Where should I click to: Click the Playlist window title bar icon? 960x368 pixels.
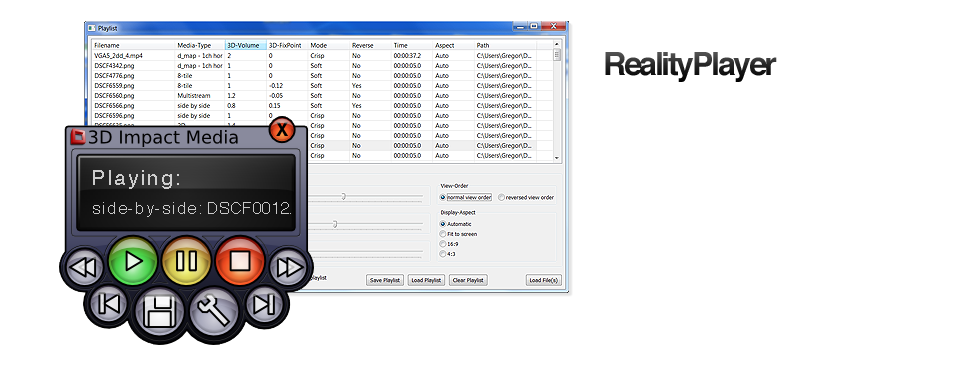(92, 28)
